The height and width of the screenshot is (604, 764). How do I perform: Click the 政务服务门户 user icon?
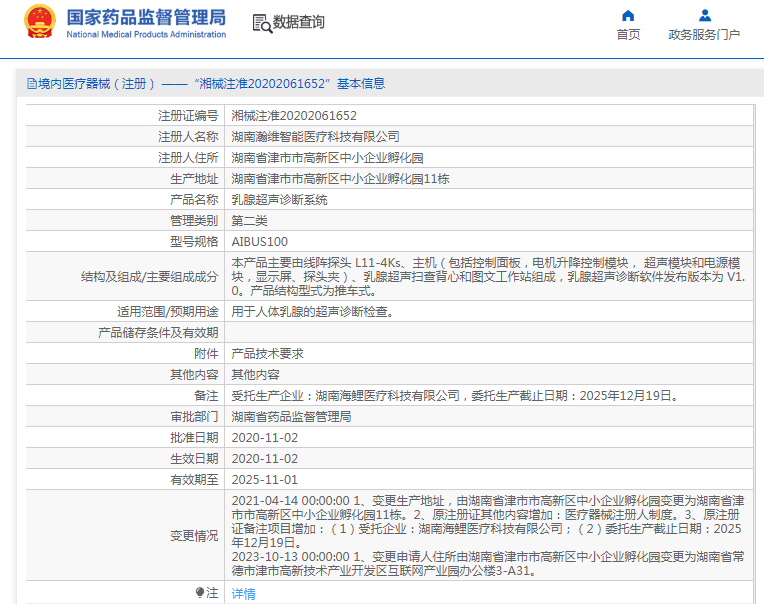pyautogui.click(x=705, y=16)
